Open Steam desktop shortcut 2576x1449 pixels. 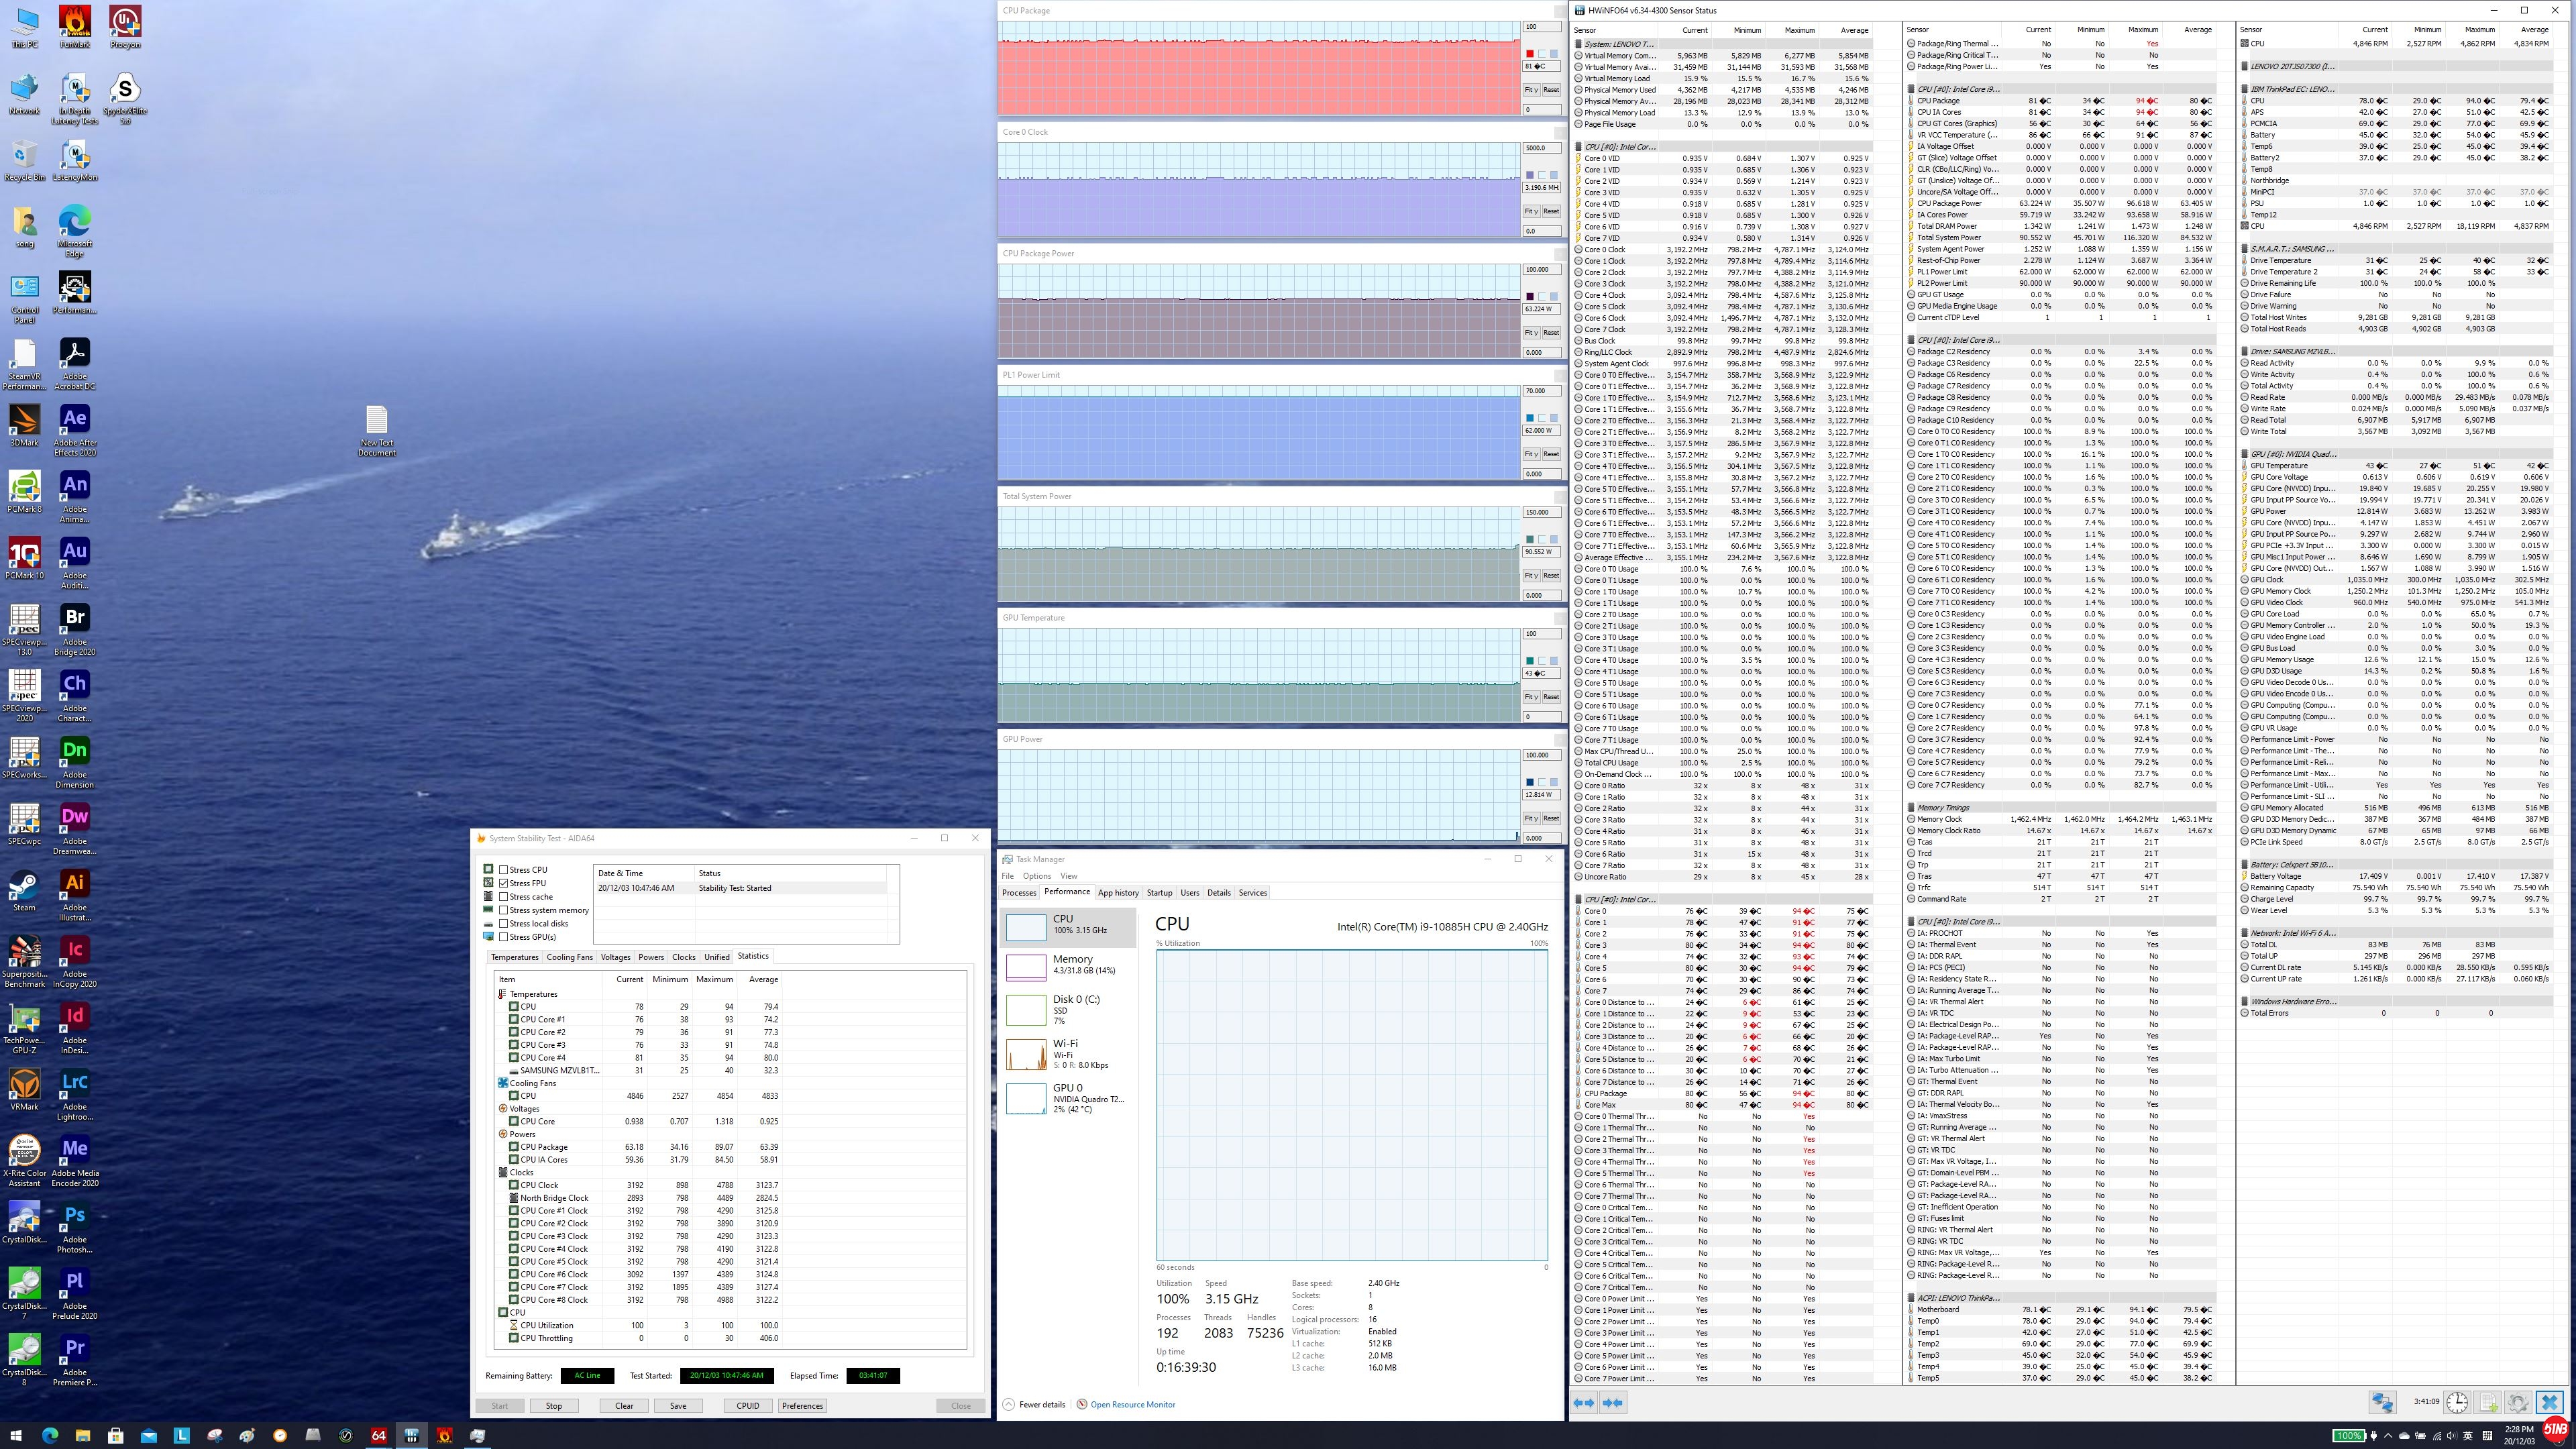tap(24, 890)
